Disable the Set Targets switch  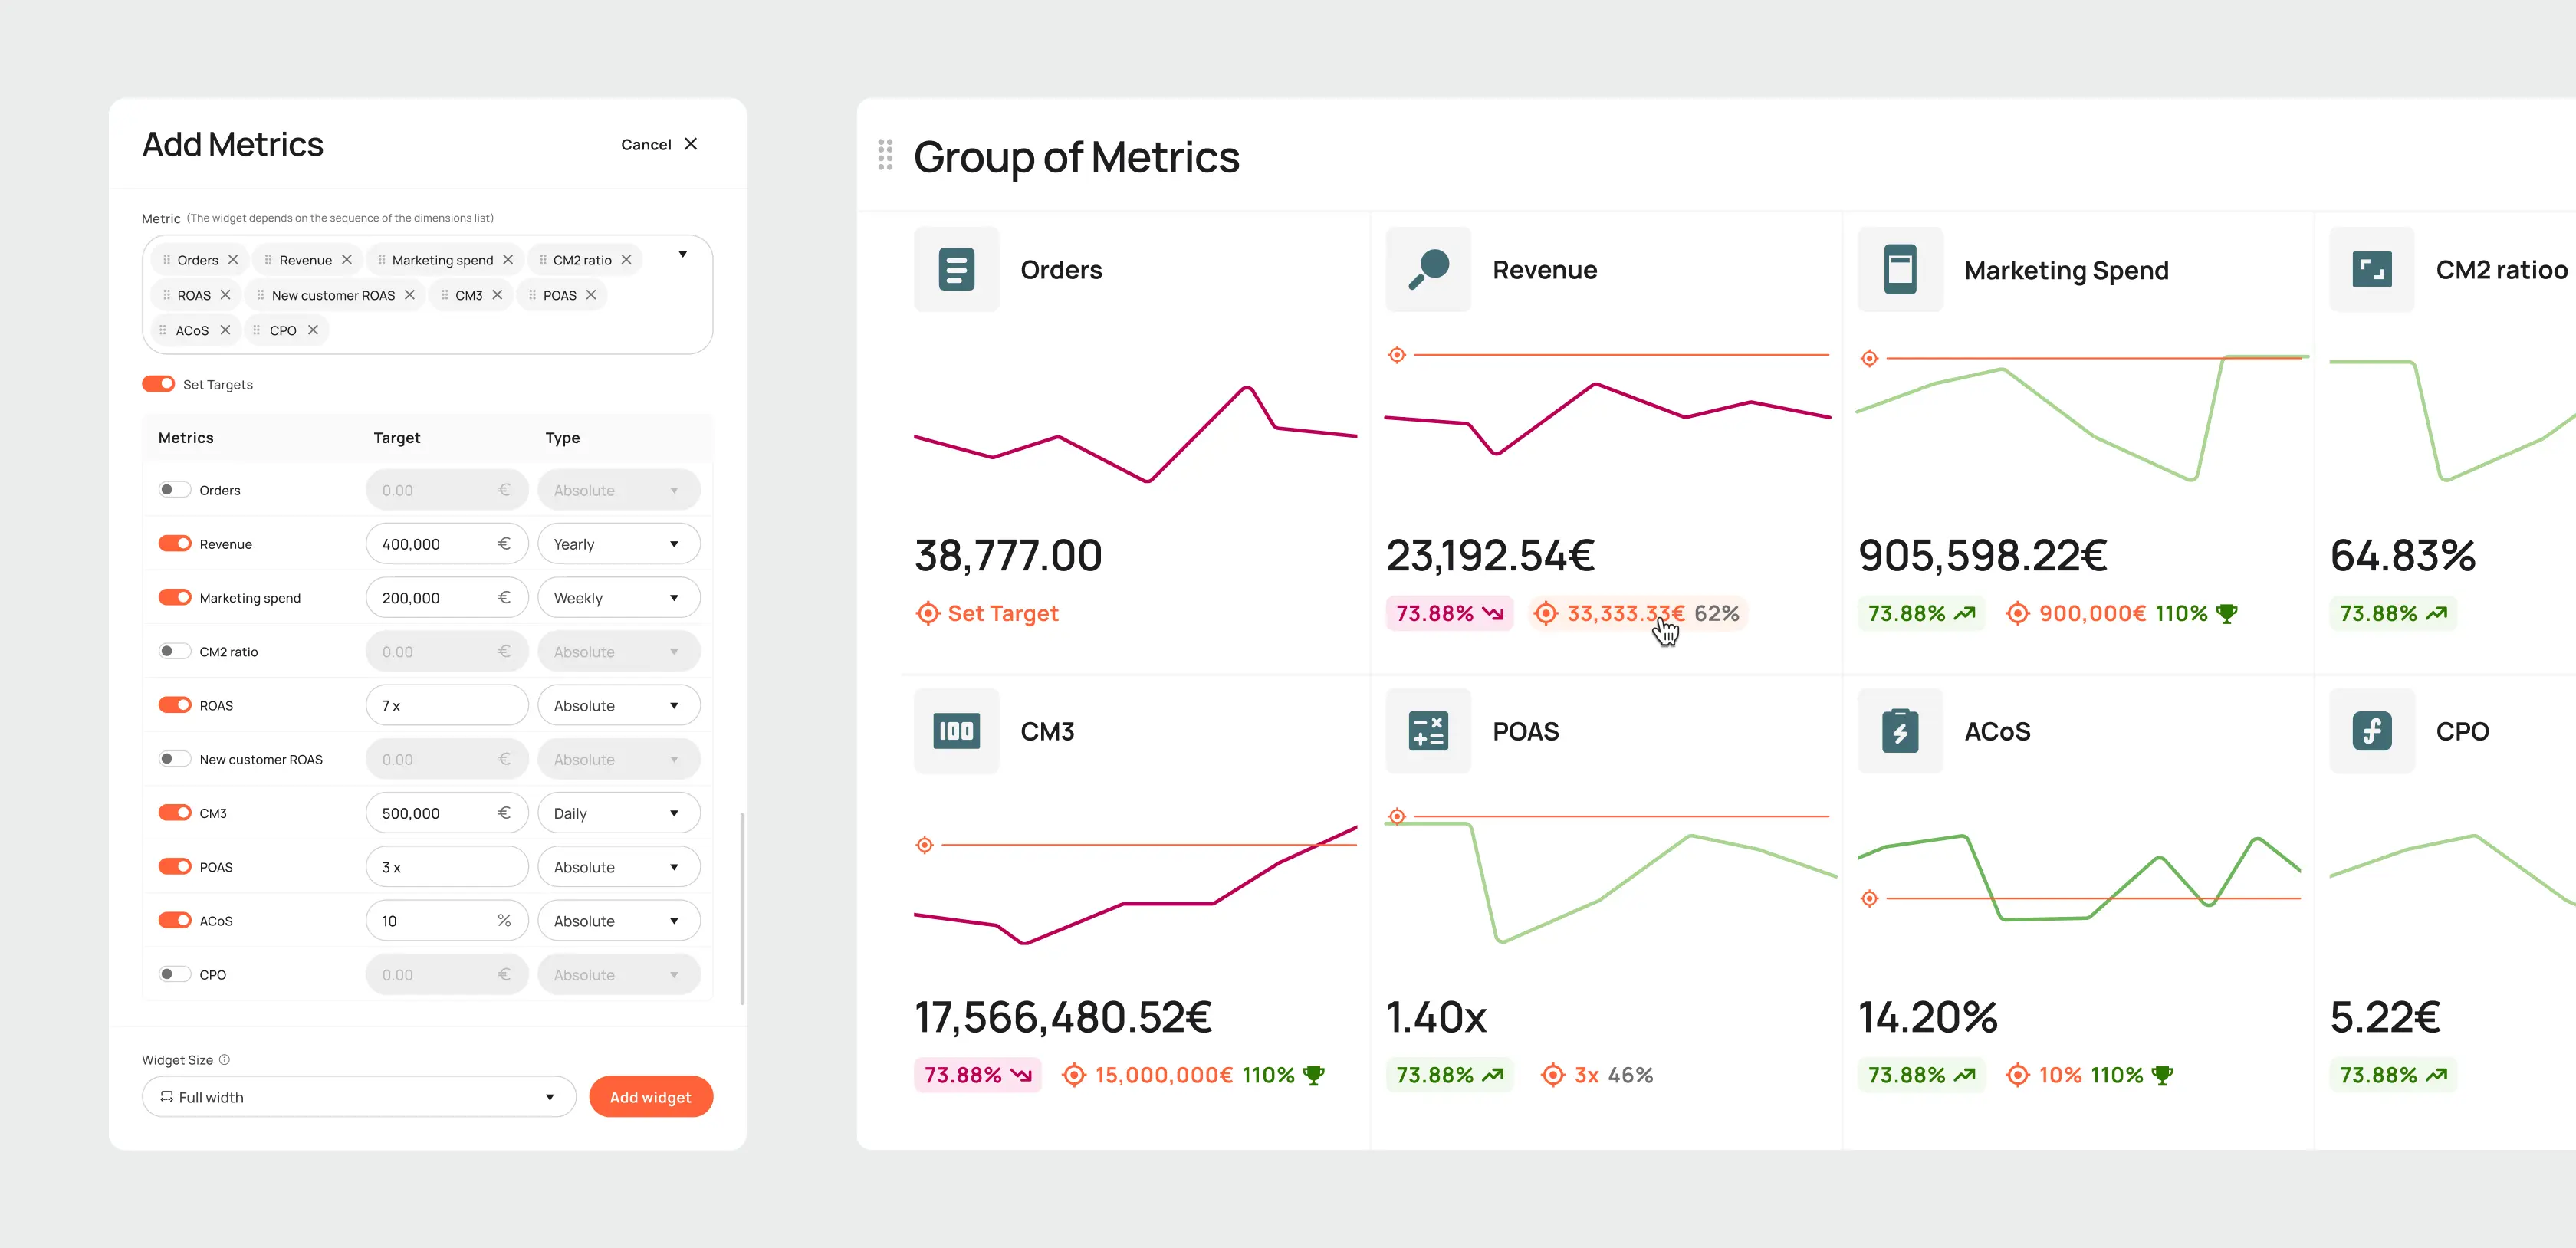(158, 384)
